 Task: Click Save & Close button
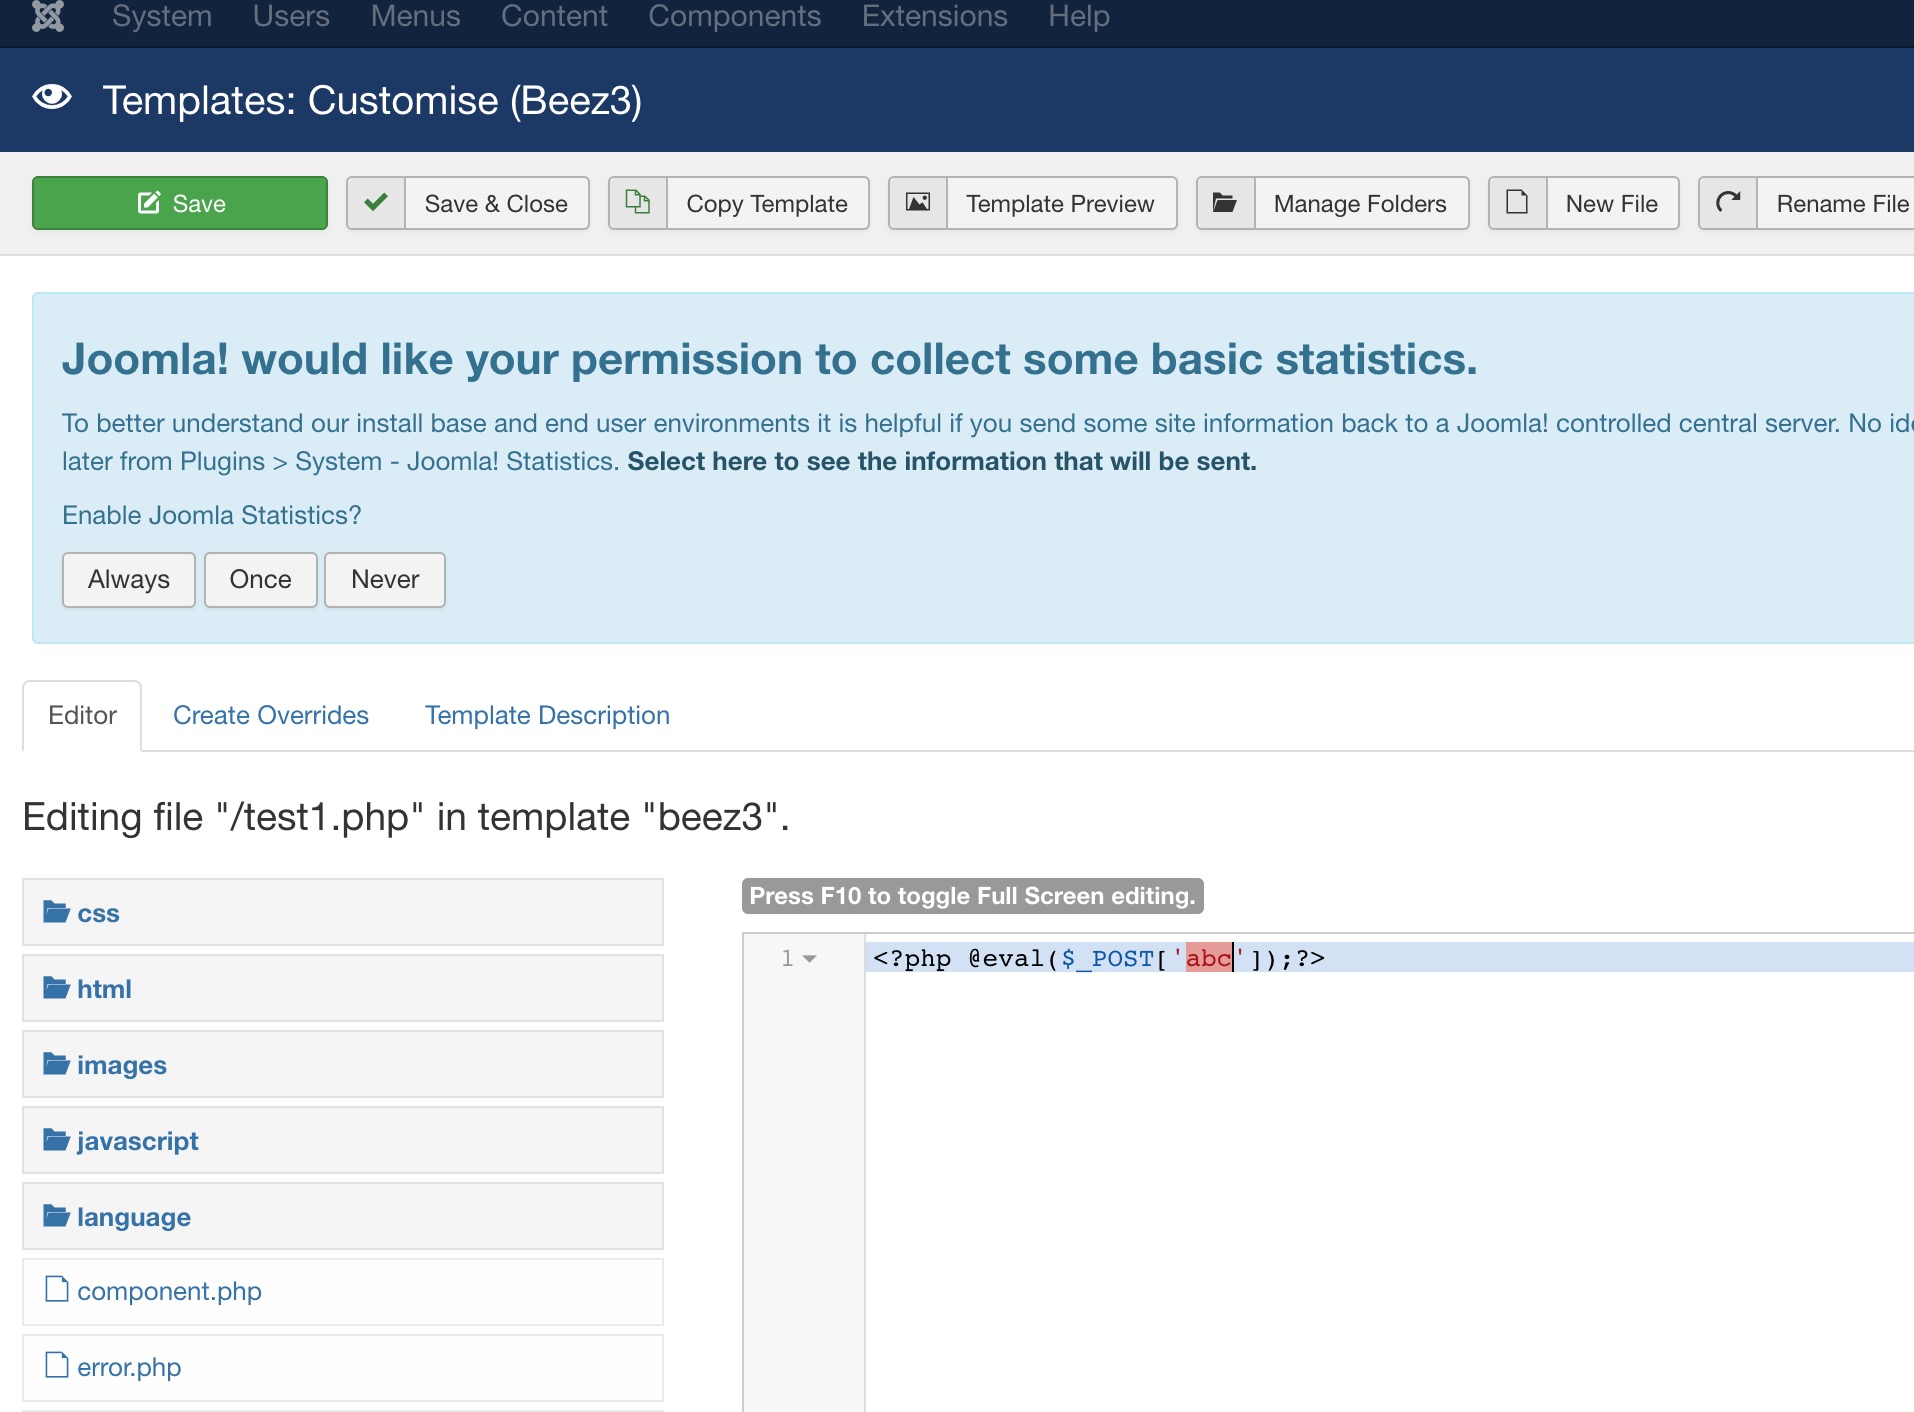468,203
